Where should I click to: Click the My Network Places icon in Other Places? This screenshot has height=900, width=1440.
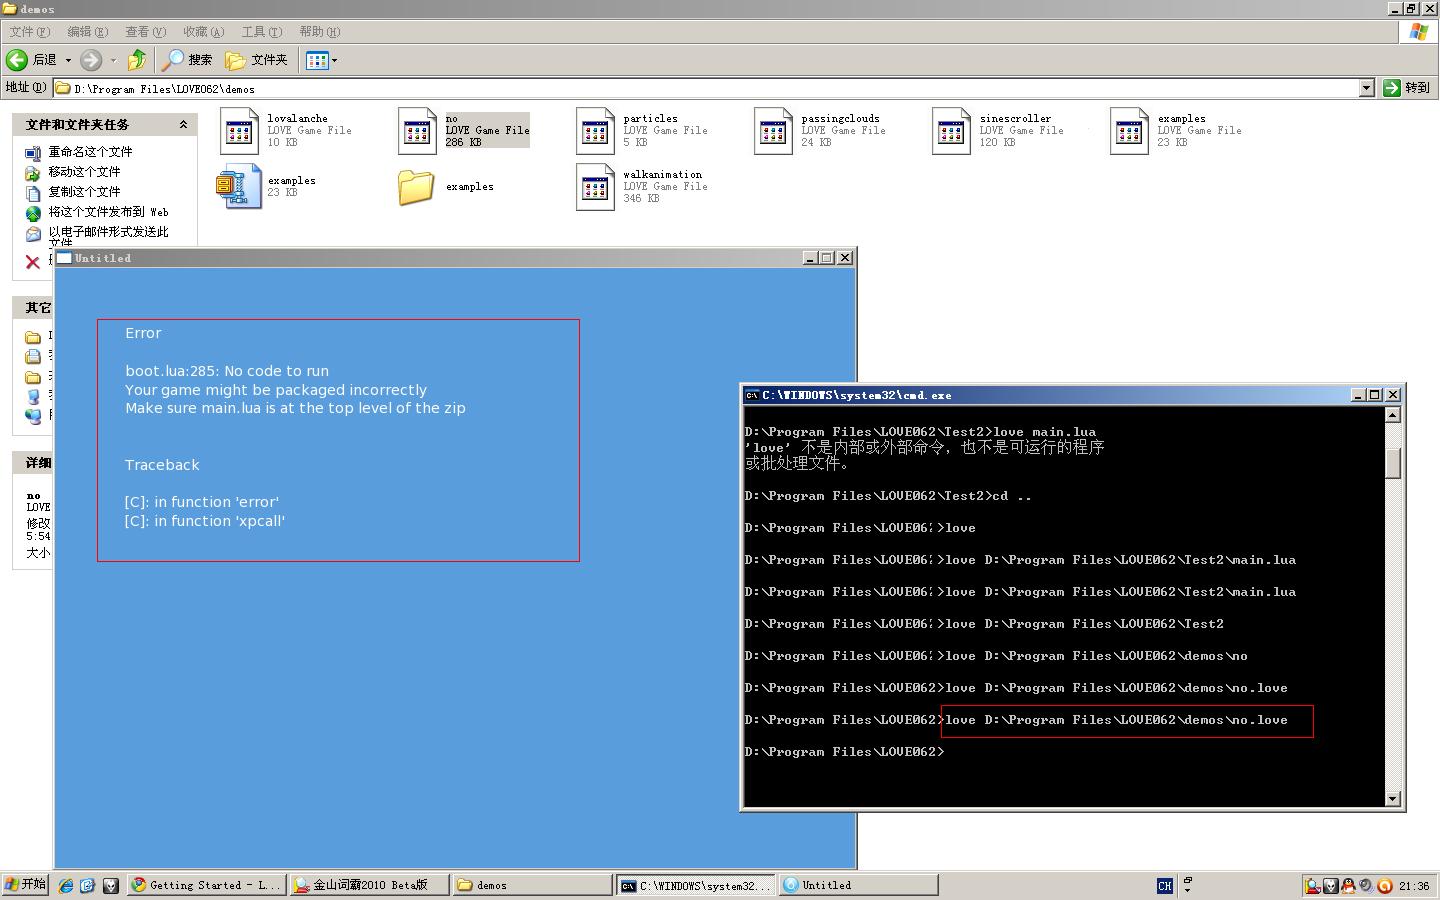32,415
